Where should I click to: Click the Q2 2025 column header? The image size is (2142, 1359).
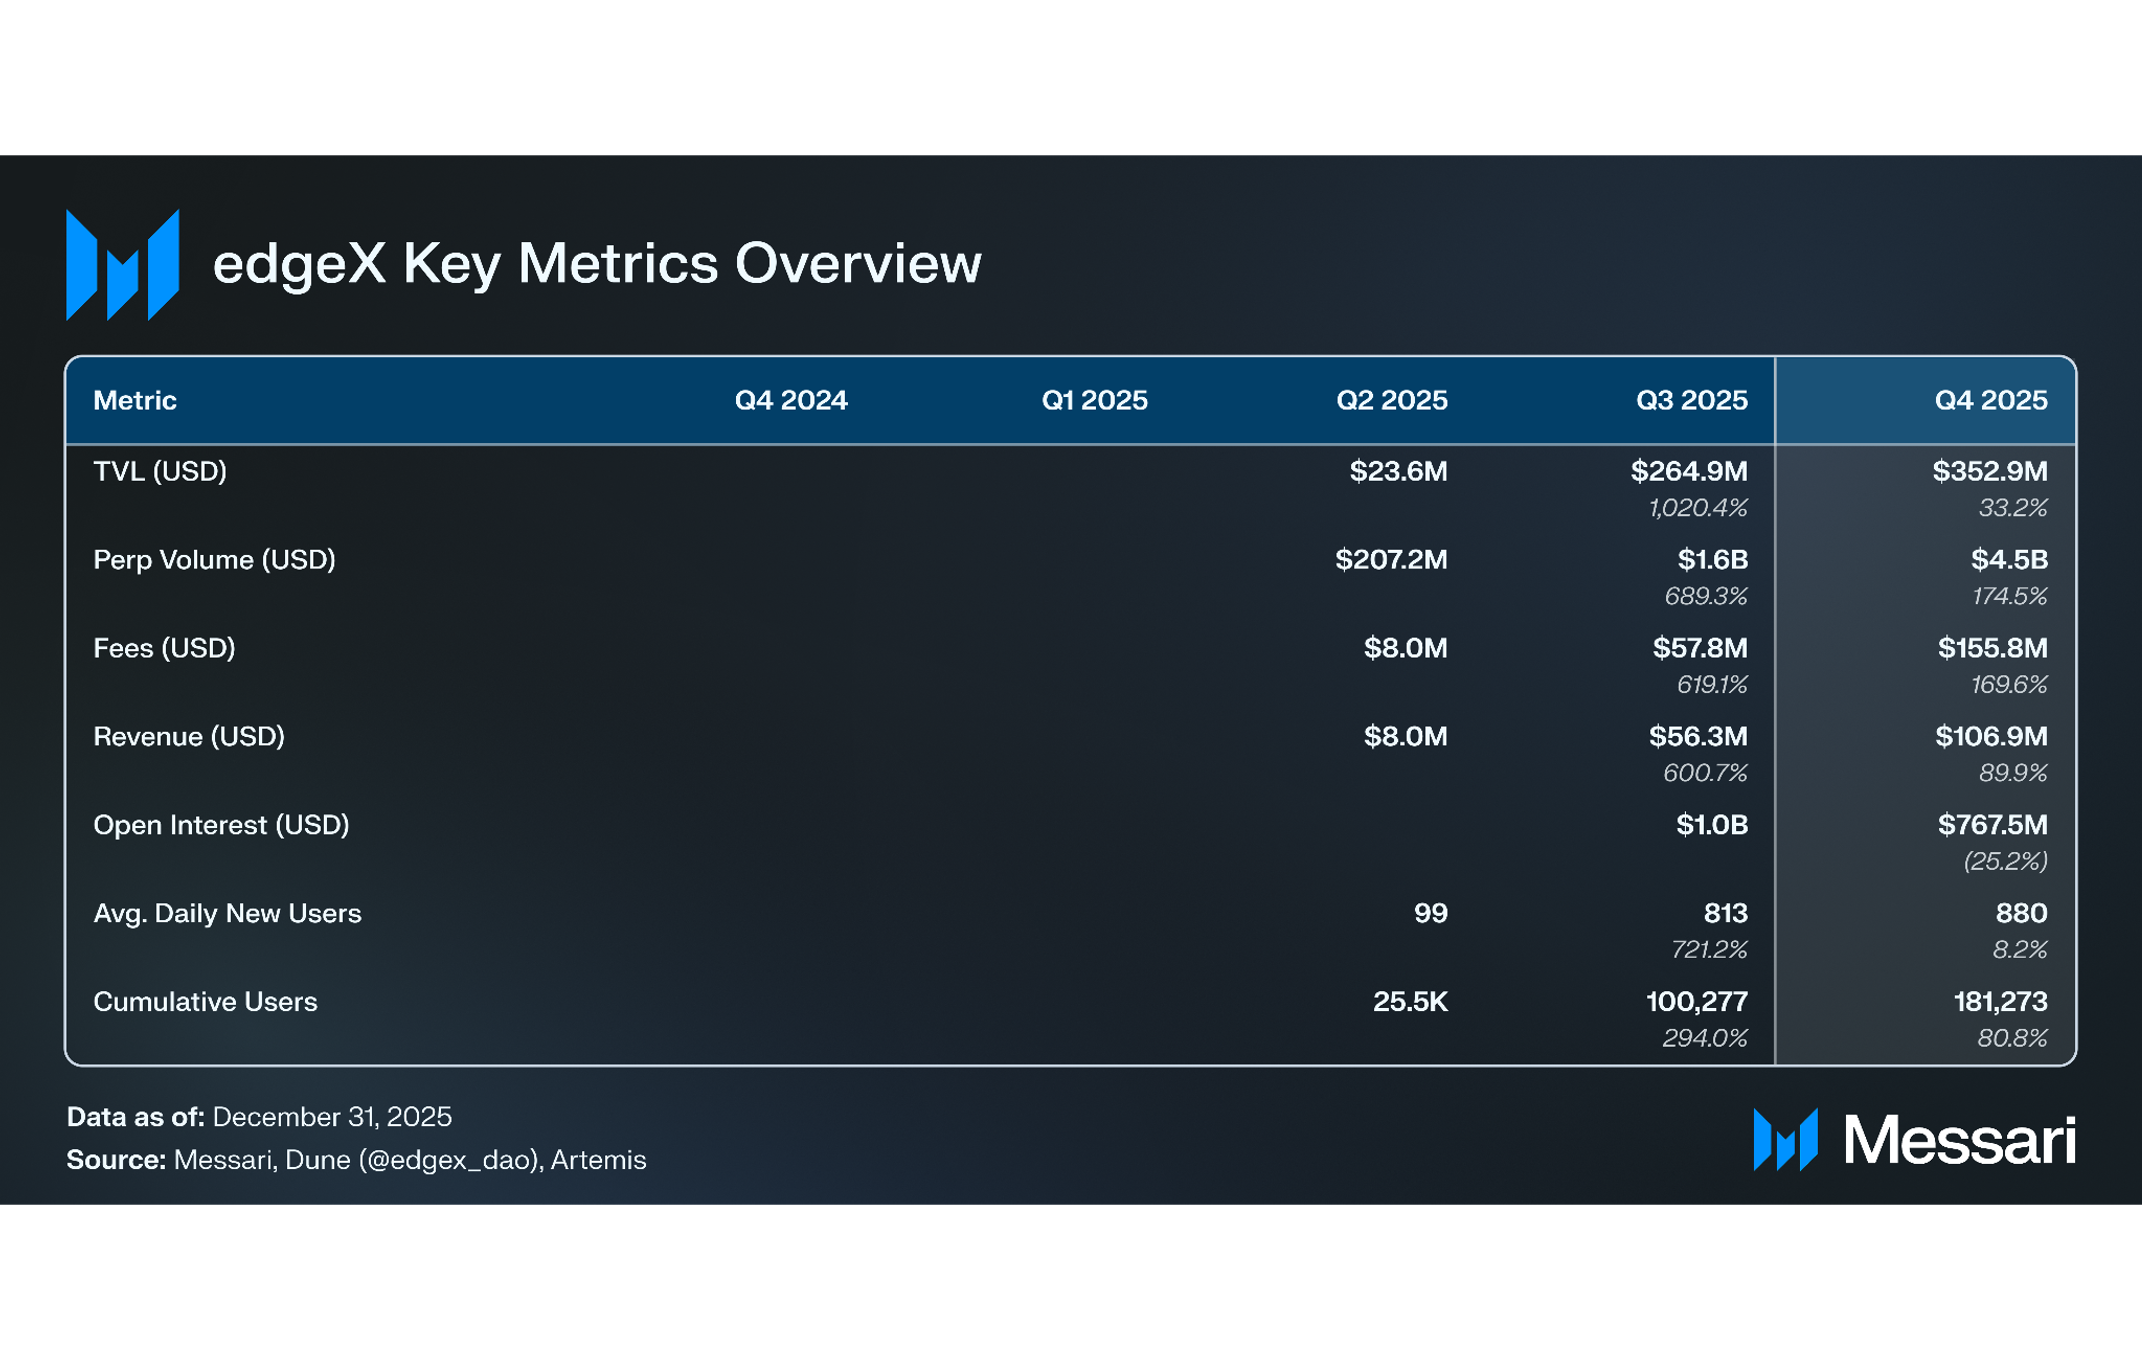point(1391,400)
